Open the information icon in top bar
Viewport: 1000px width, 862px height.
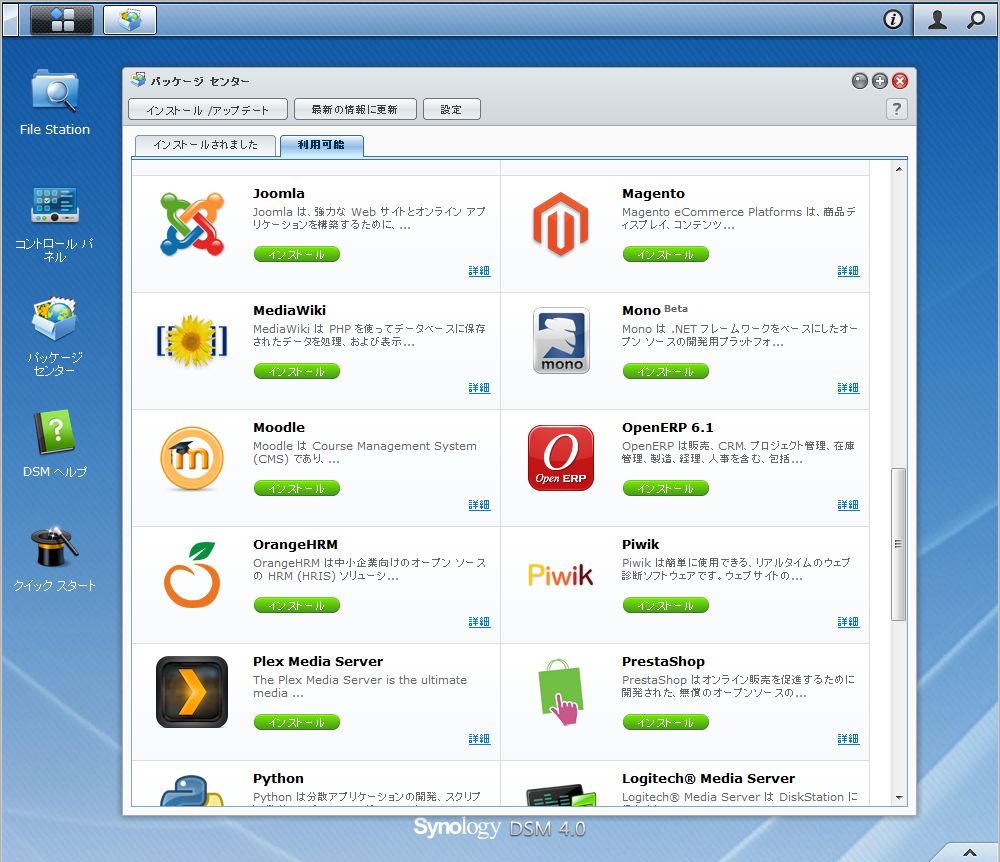(x=893, y=20)
